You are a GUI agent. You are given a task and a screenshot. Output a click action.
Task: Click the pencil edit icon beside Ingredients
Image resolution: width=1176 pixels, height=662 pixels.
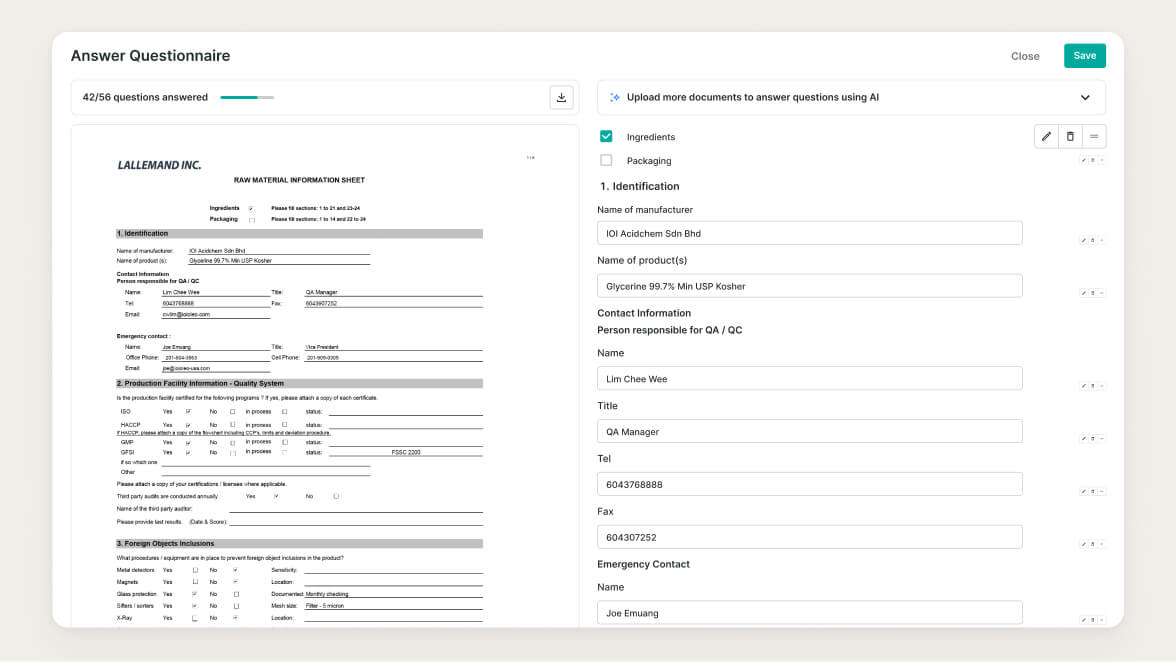coord(1046,136)
